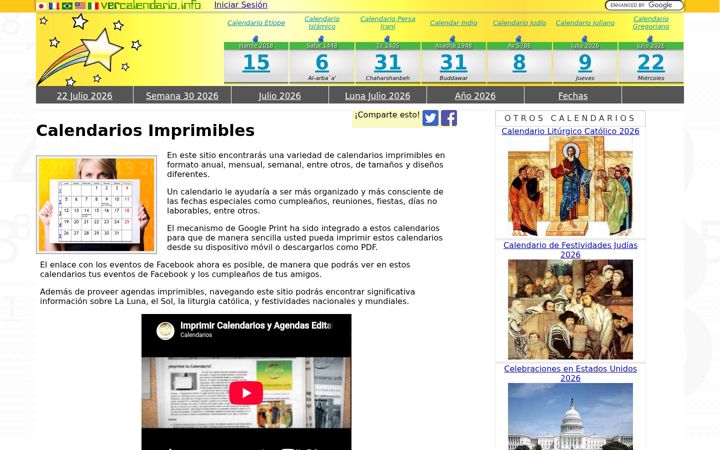This screenshot has width=720, height=450.
Task: Open Calendar Indio link
Action: click(x=453, y=22)
